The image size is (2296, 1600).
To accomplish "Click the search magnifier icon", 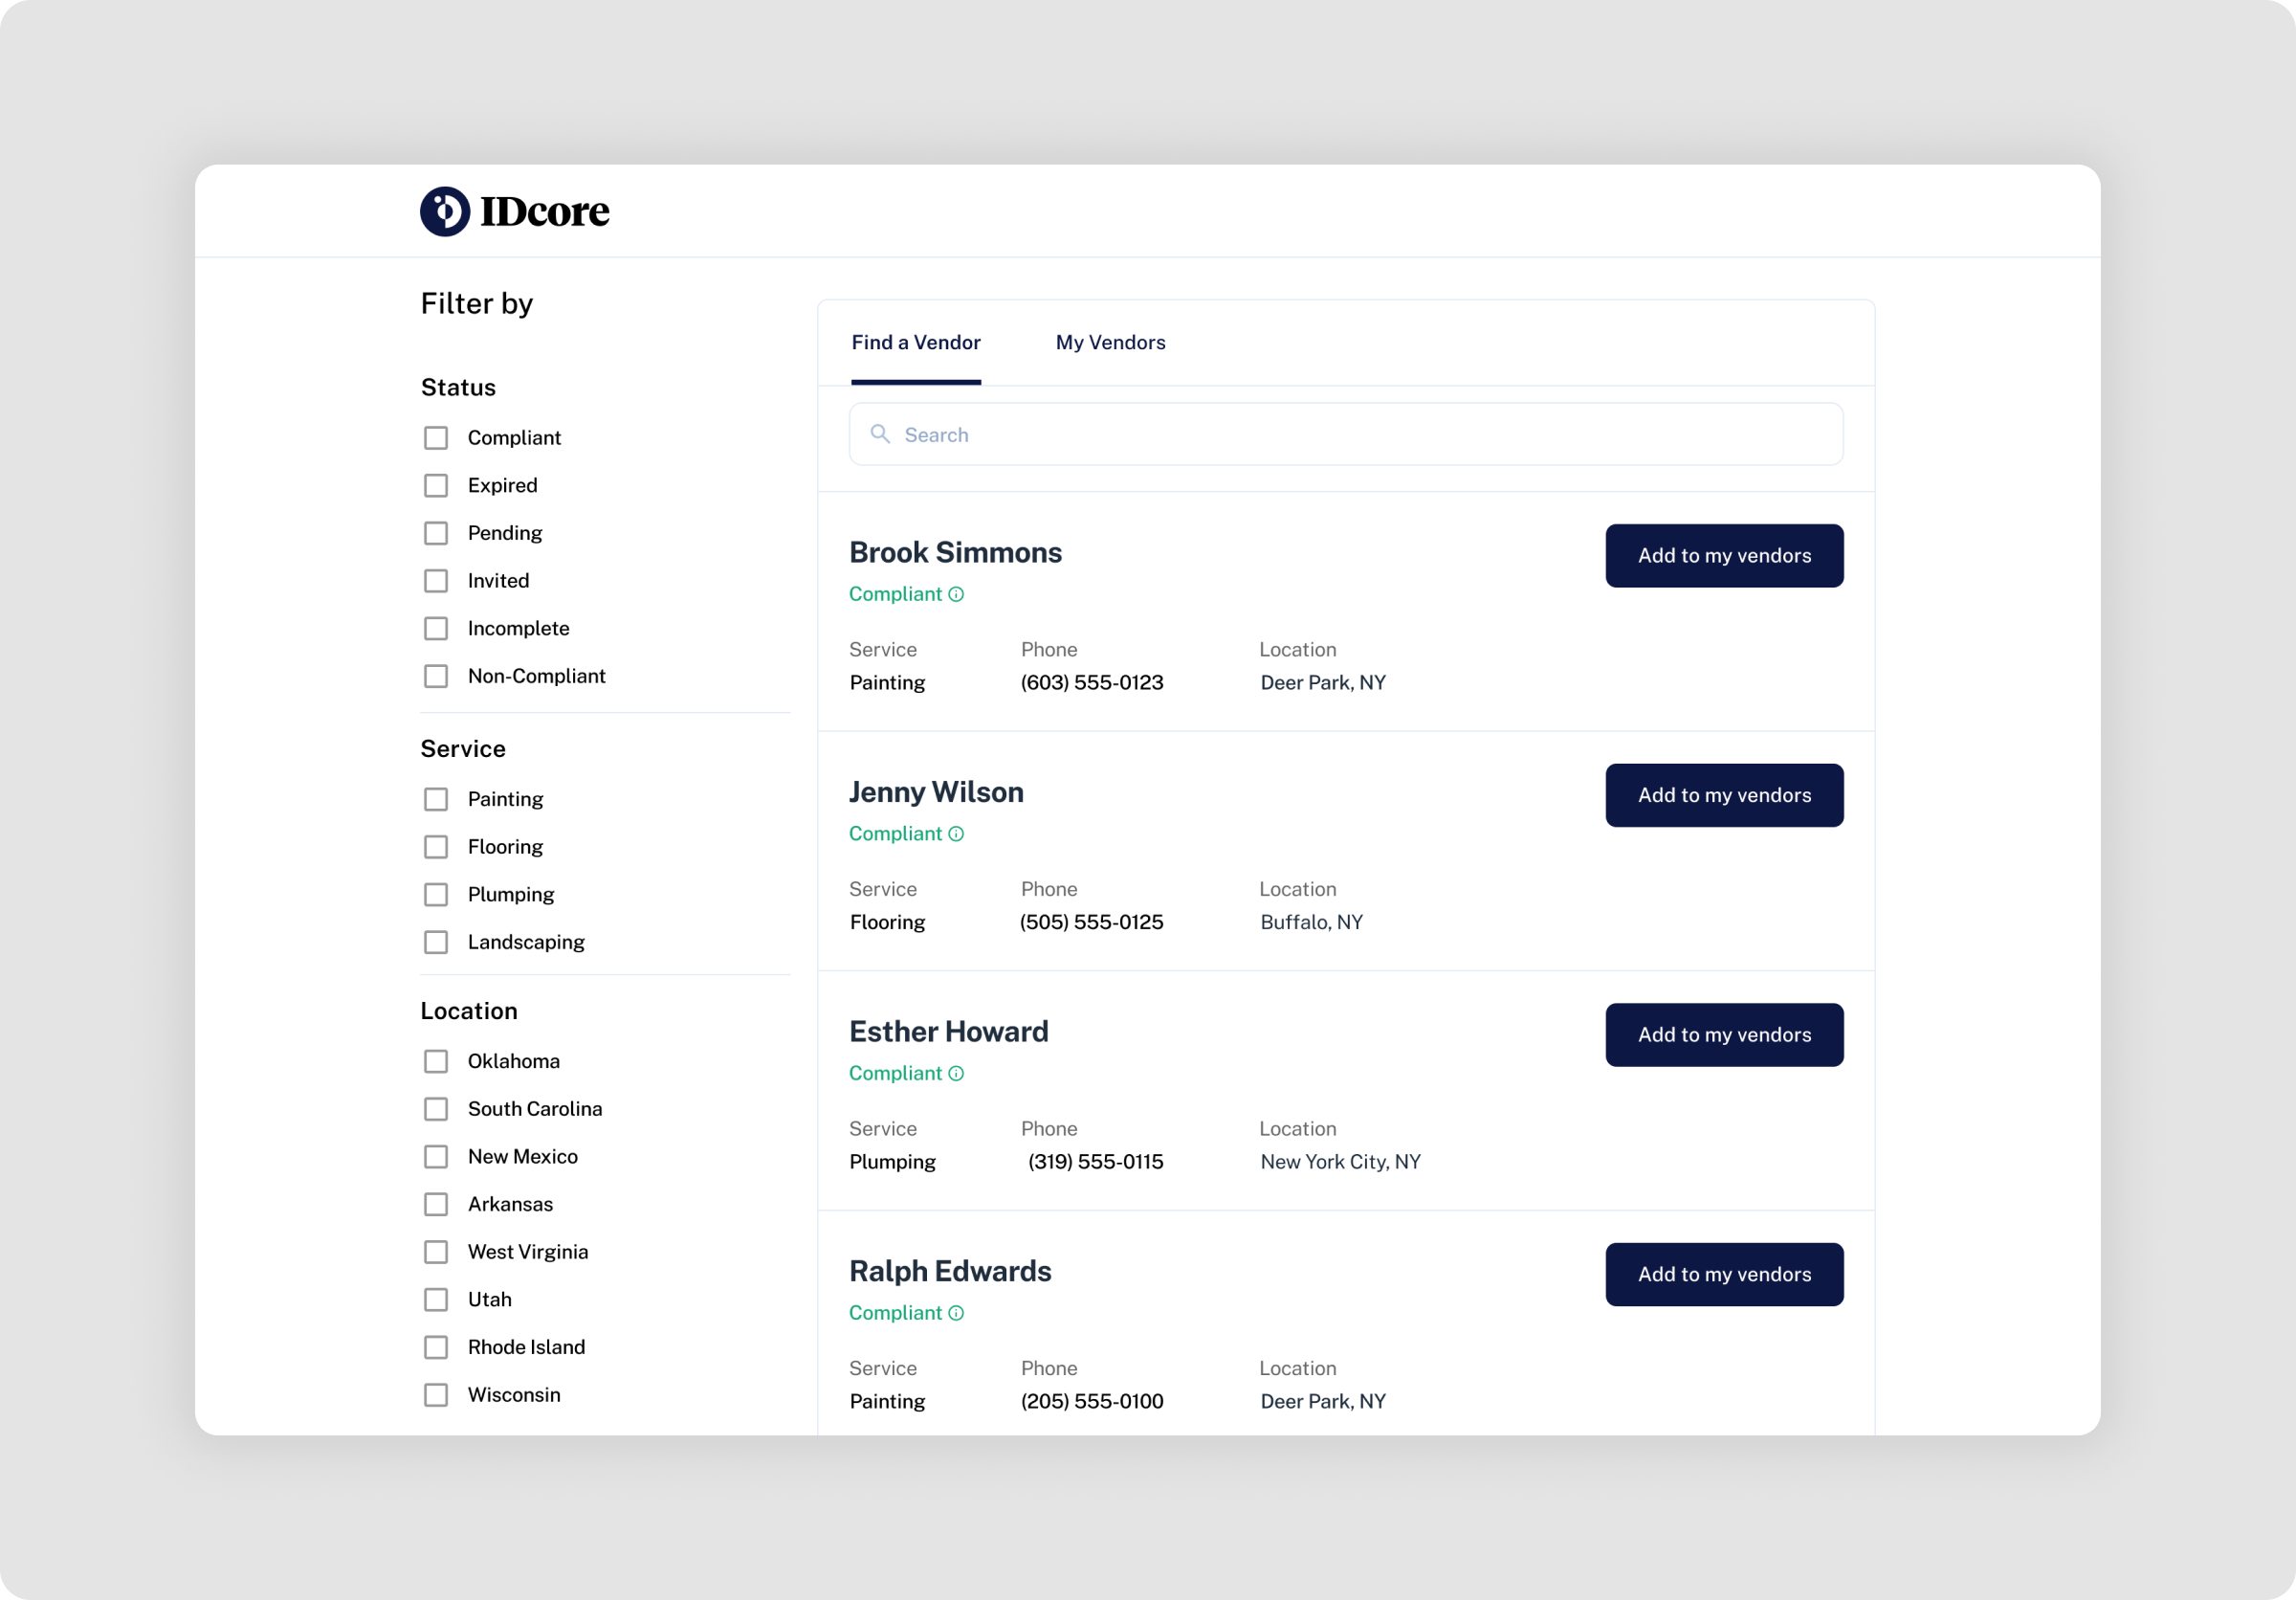I will (x=880, y=434).
